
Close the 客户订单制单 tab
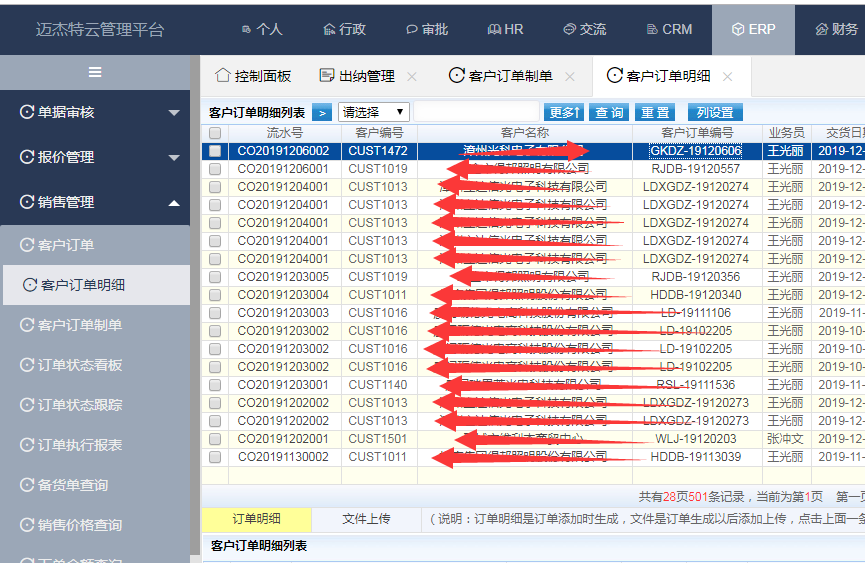570,76
